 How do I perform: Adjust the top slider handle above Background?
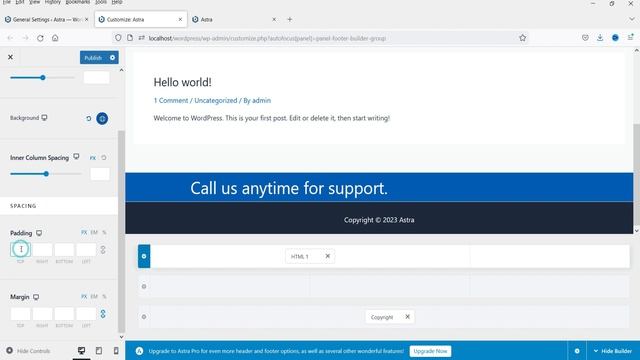coord(42,78)
